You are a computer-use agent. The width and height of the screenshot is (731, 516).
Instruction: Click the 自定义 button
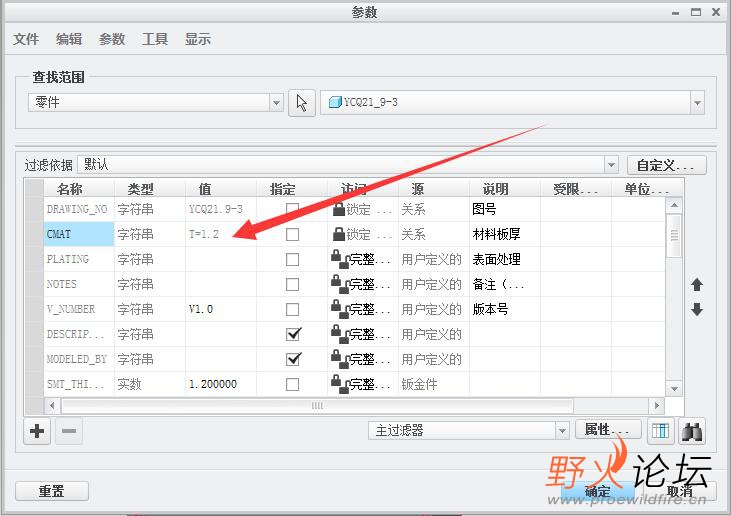point(667,165)
